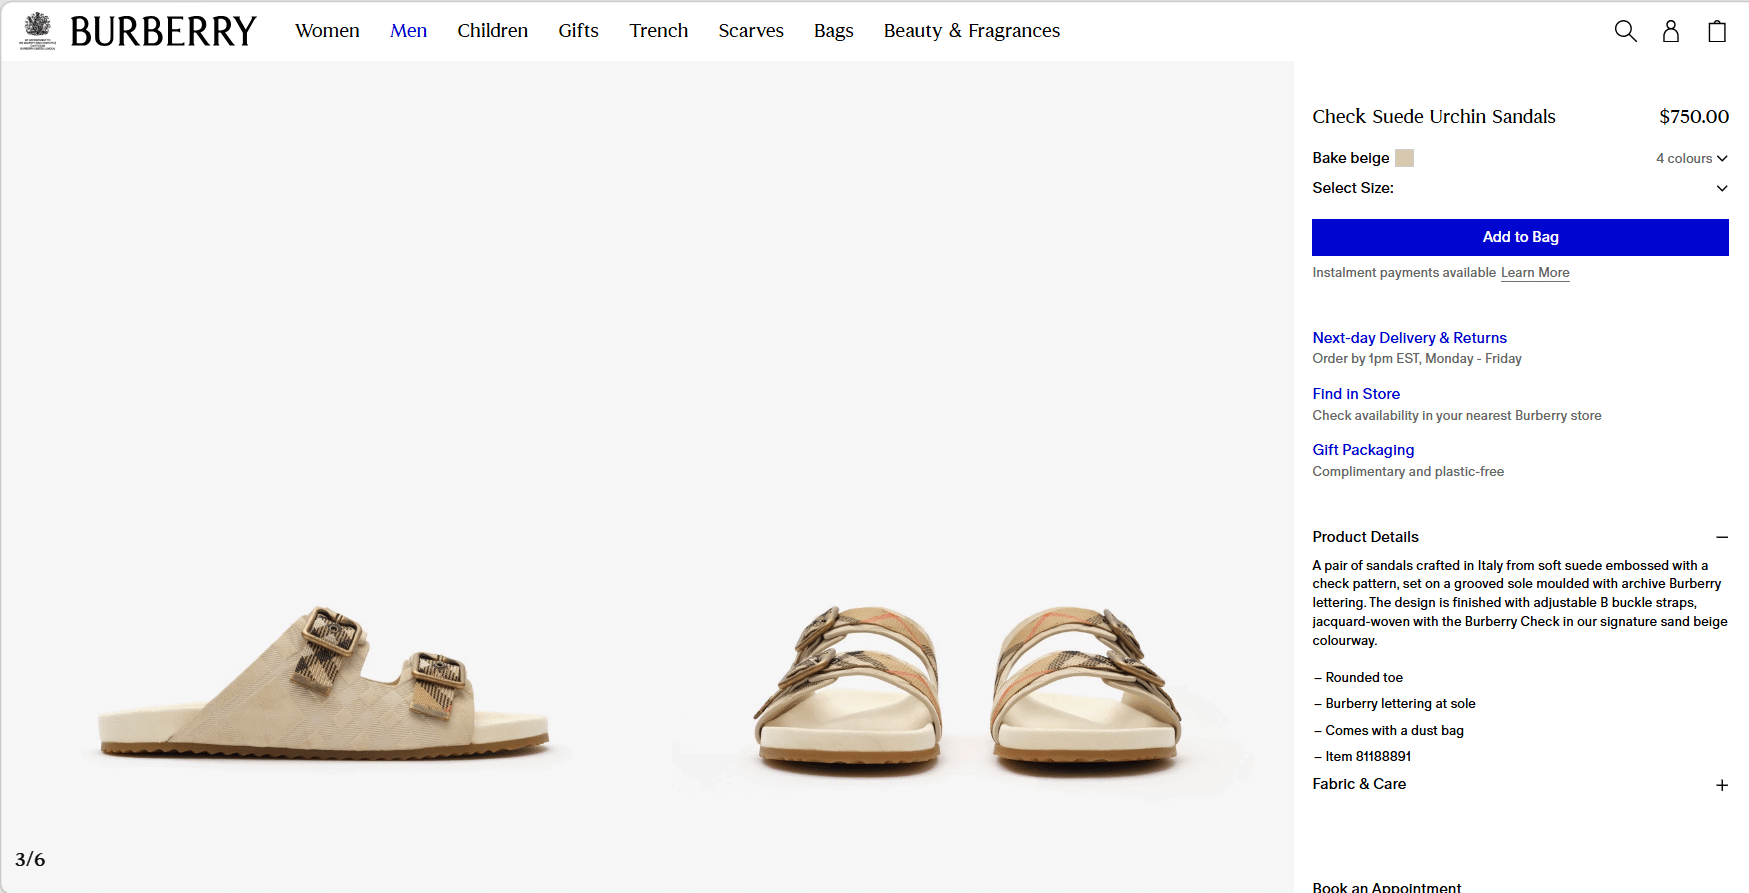Follow the Learn More instalment link
The width and height of the screenshot is (1749, 893).
coord(1534,273)
